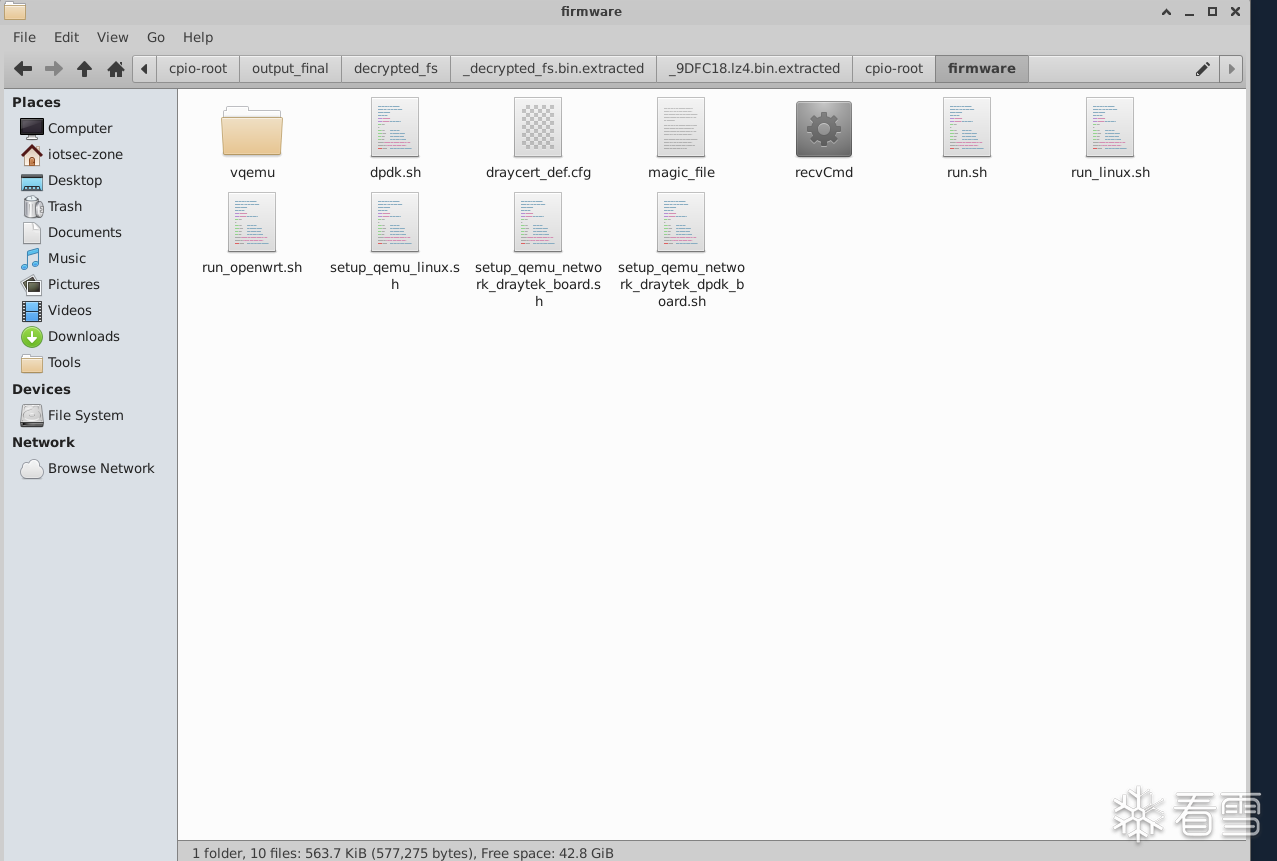Open Browse Network under Network

point(90,468)
